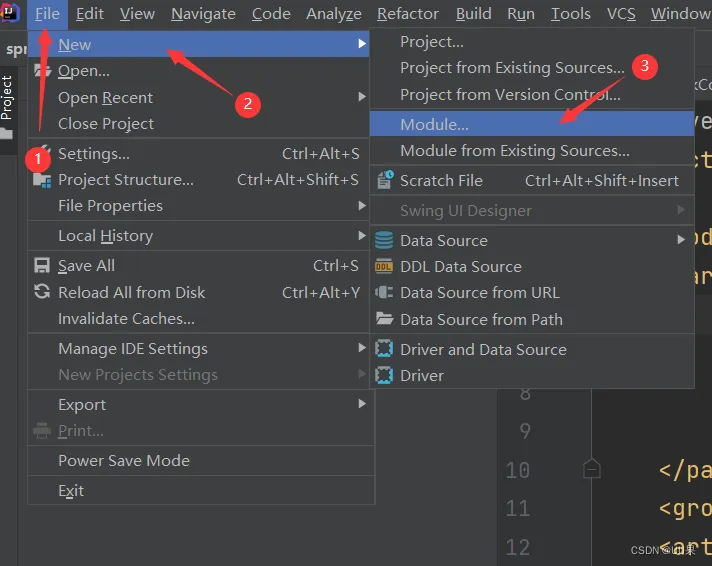Click the Print printer icon
The height and width of the screenshot is (566, 712).
tap(42, 430)
